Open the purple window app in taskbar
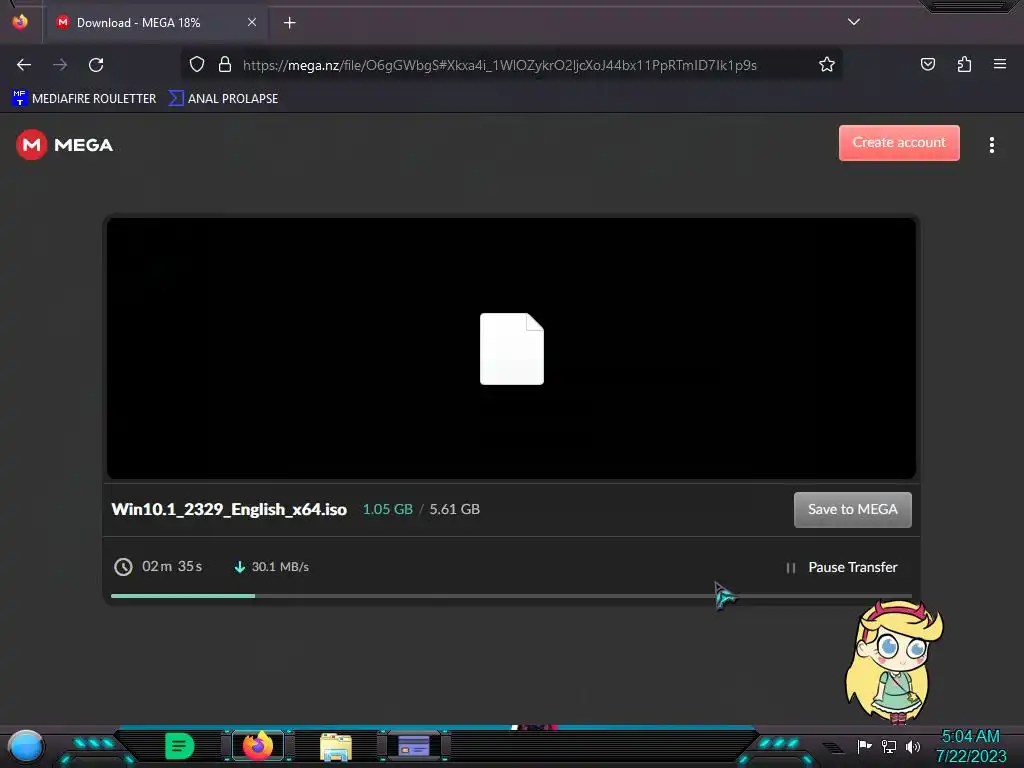 point(413,746)
